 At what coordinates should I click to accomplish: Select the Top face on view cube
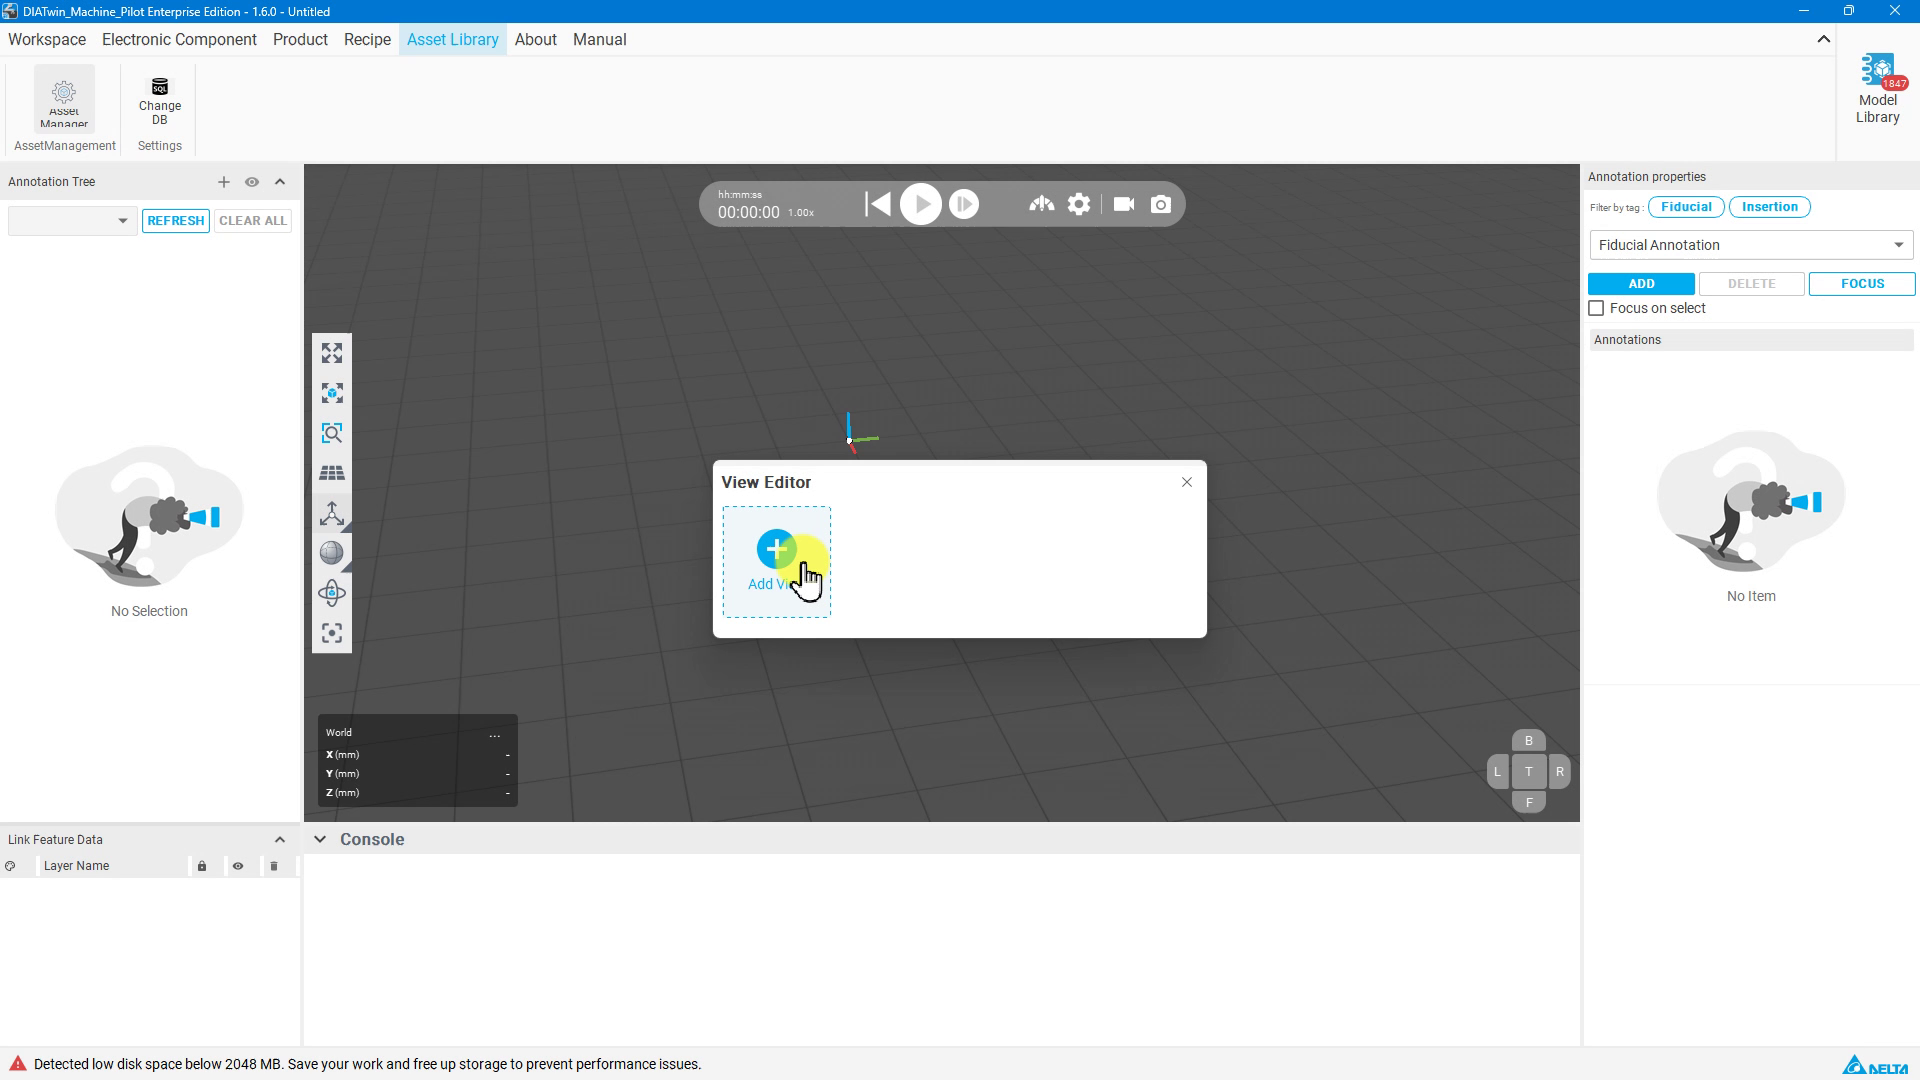tap(1528, 772)
